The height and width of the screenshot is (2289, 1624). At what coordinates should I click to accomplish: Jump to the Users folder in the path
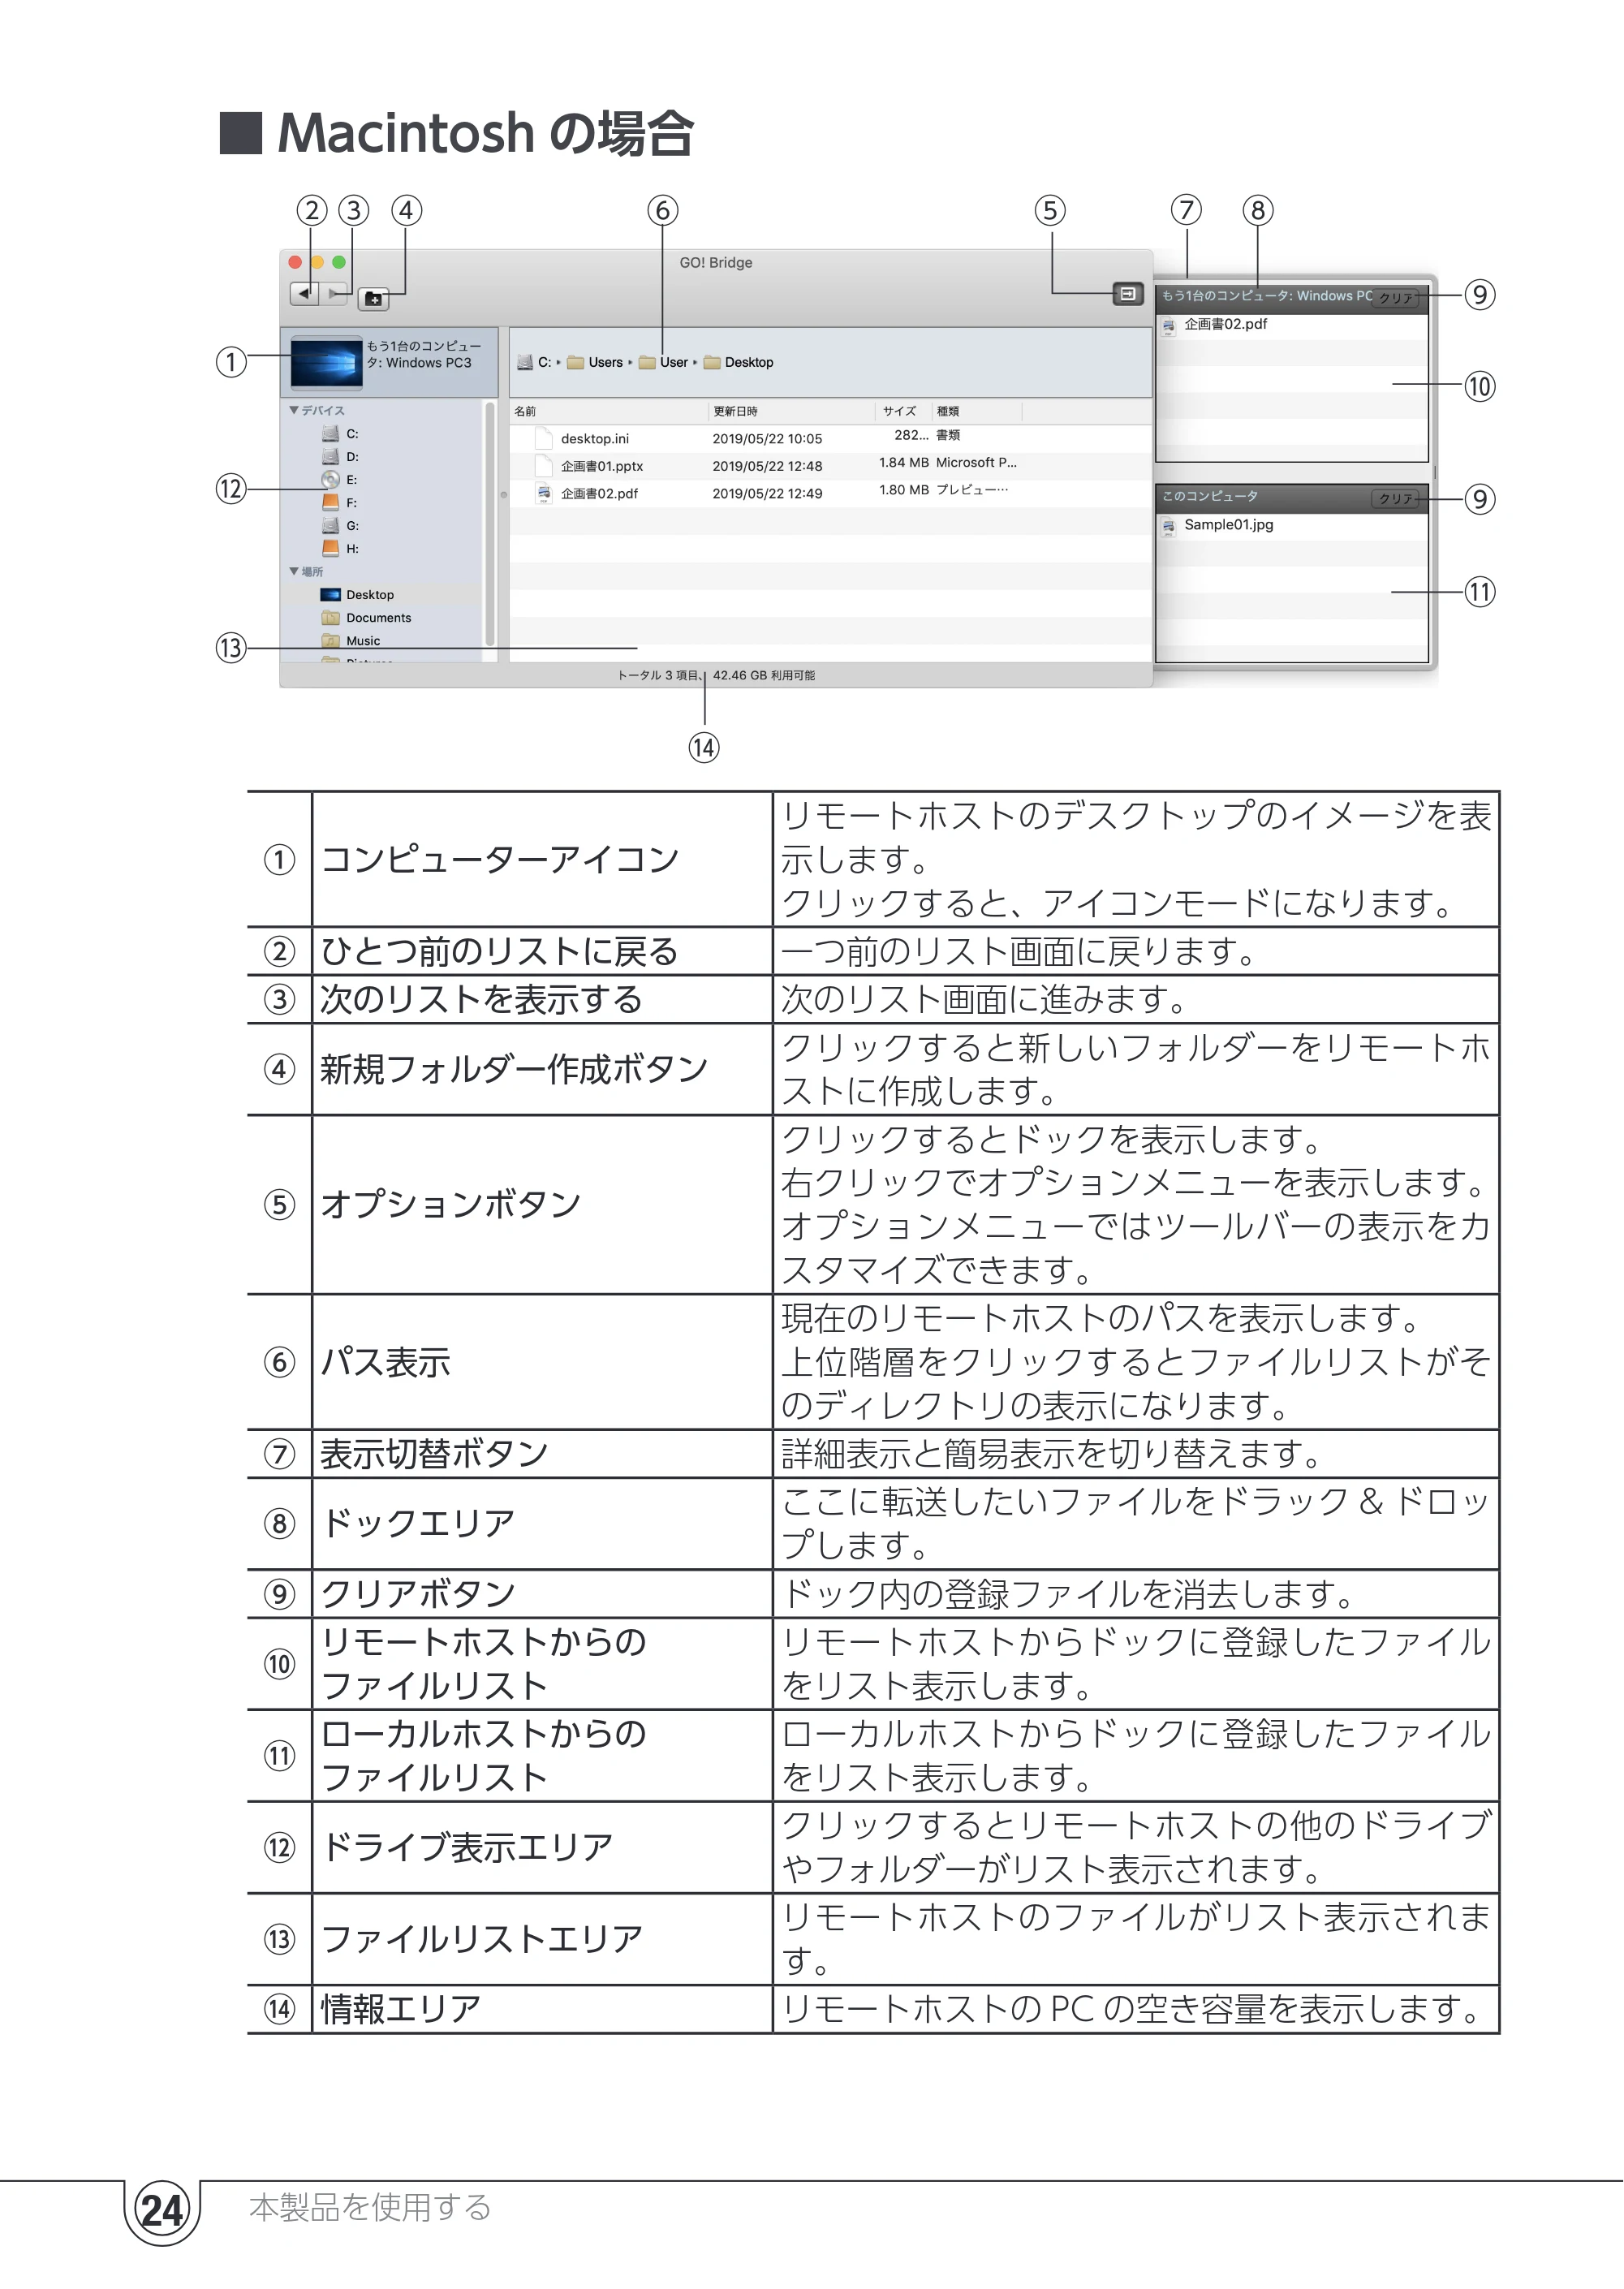595,363
